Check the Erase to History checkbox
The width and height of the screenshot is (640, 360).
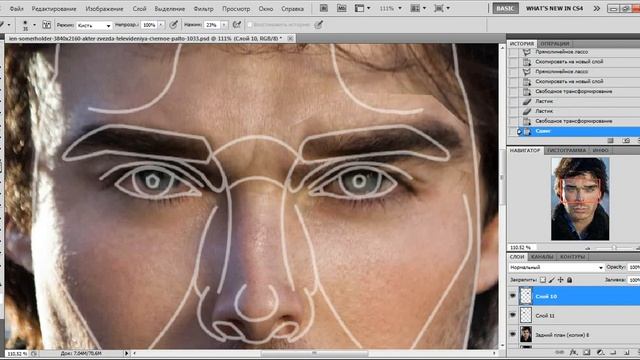click(x=250, y=25)
